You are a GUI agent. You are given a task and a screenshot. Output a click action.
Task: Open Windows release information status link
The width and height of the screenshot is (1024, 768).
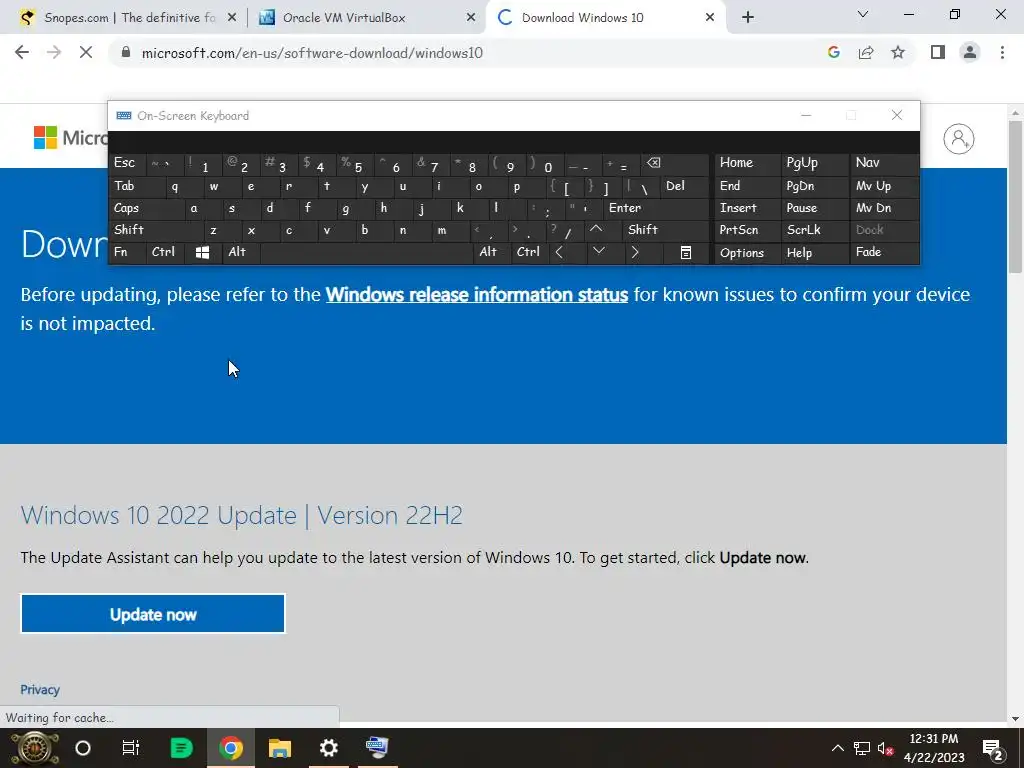coord(477,295)
